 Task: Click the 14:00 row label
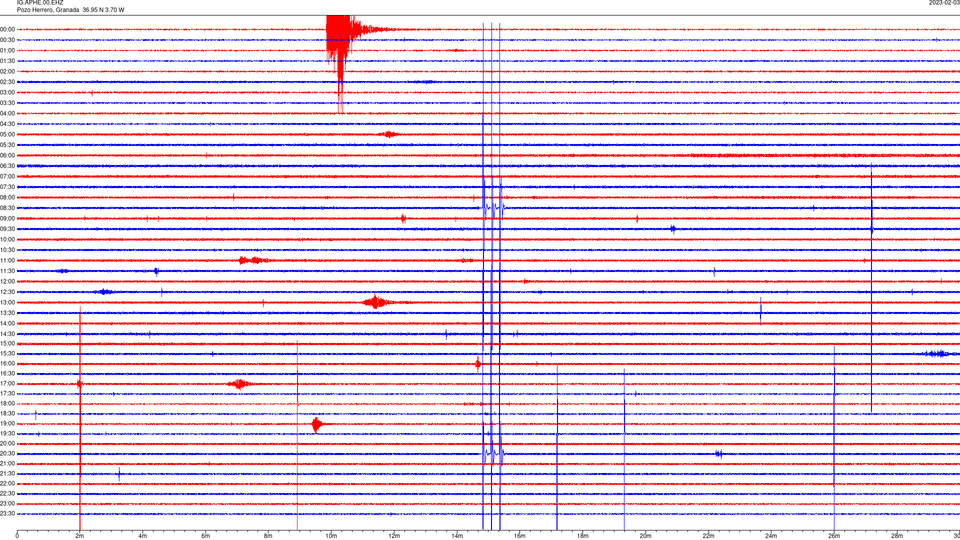tap(7, 323)
